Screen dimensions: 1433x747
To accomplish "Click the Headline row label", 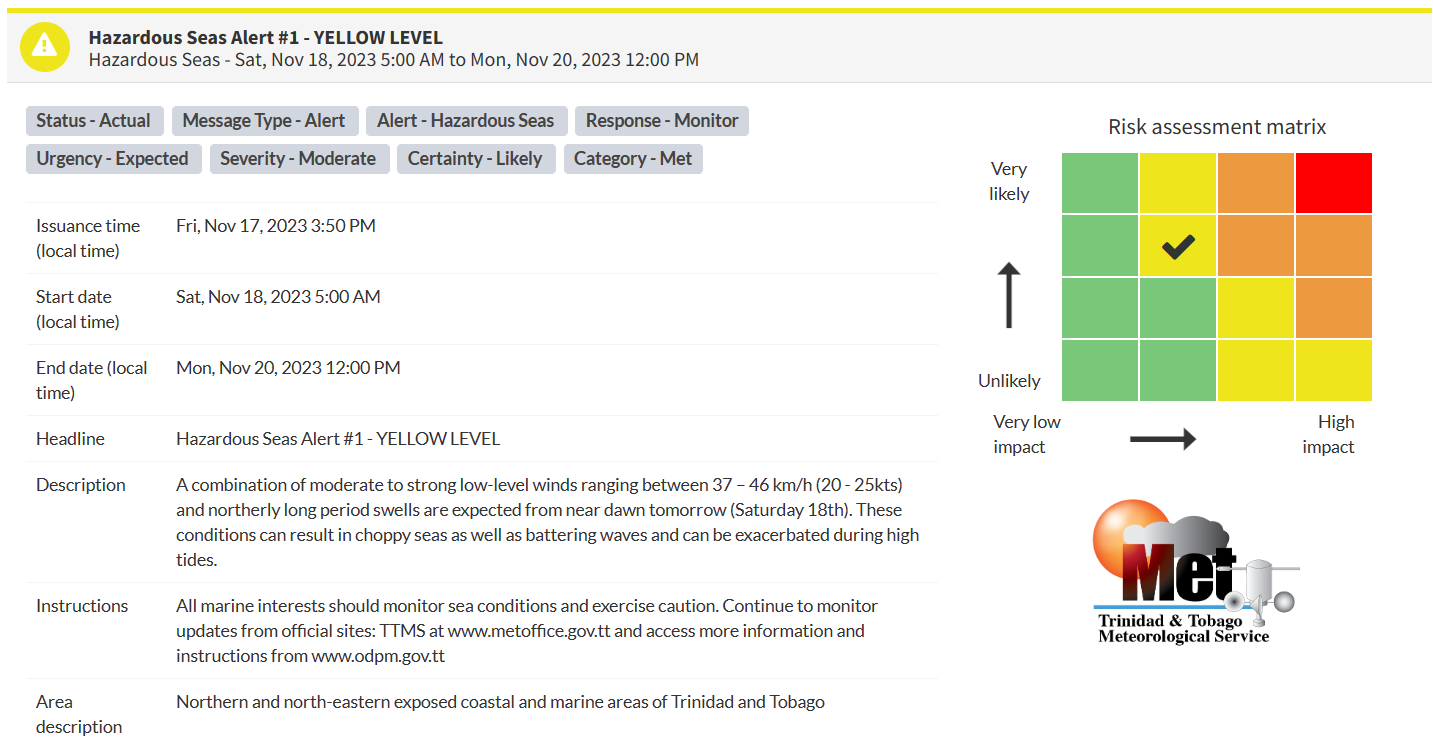I will coord(70,439).
